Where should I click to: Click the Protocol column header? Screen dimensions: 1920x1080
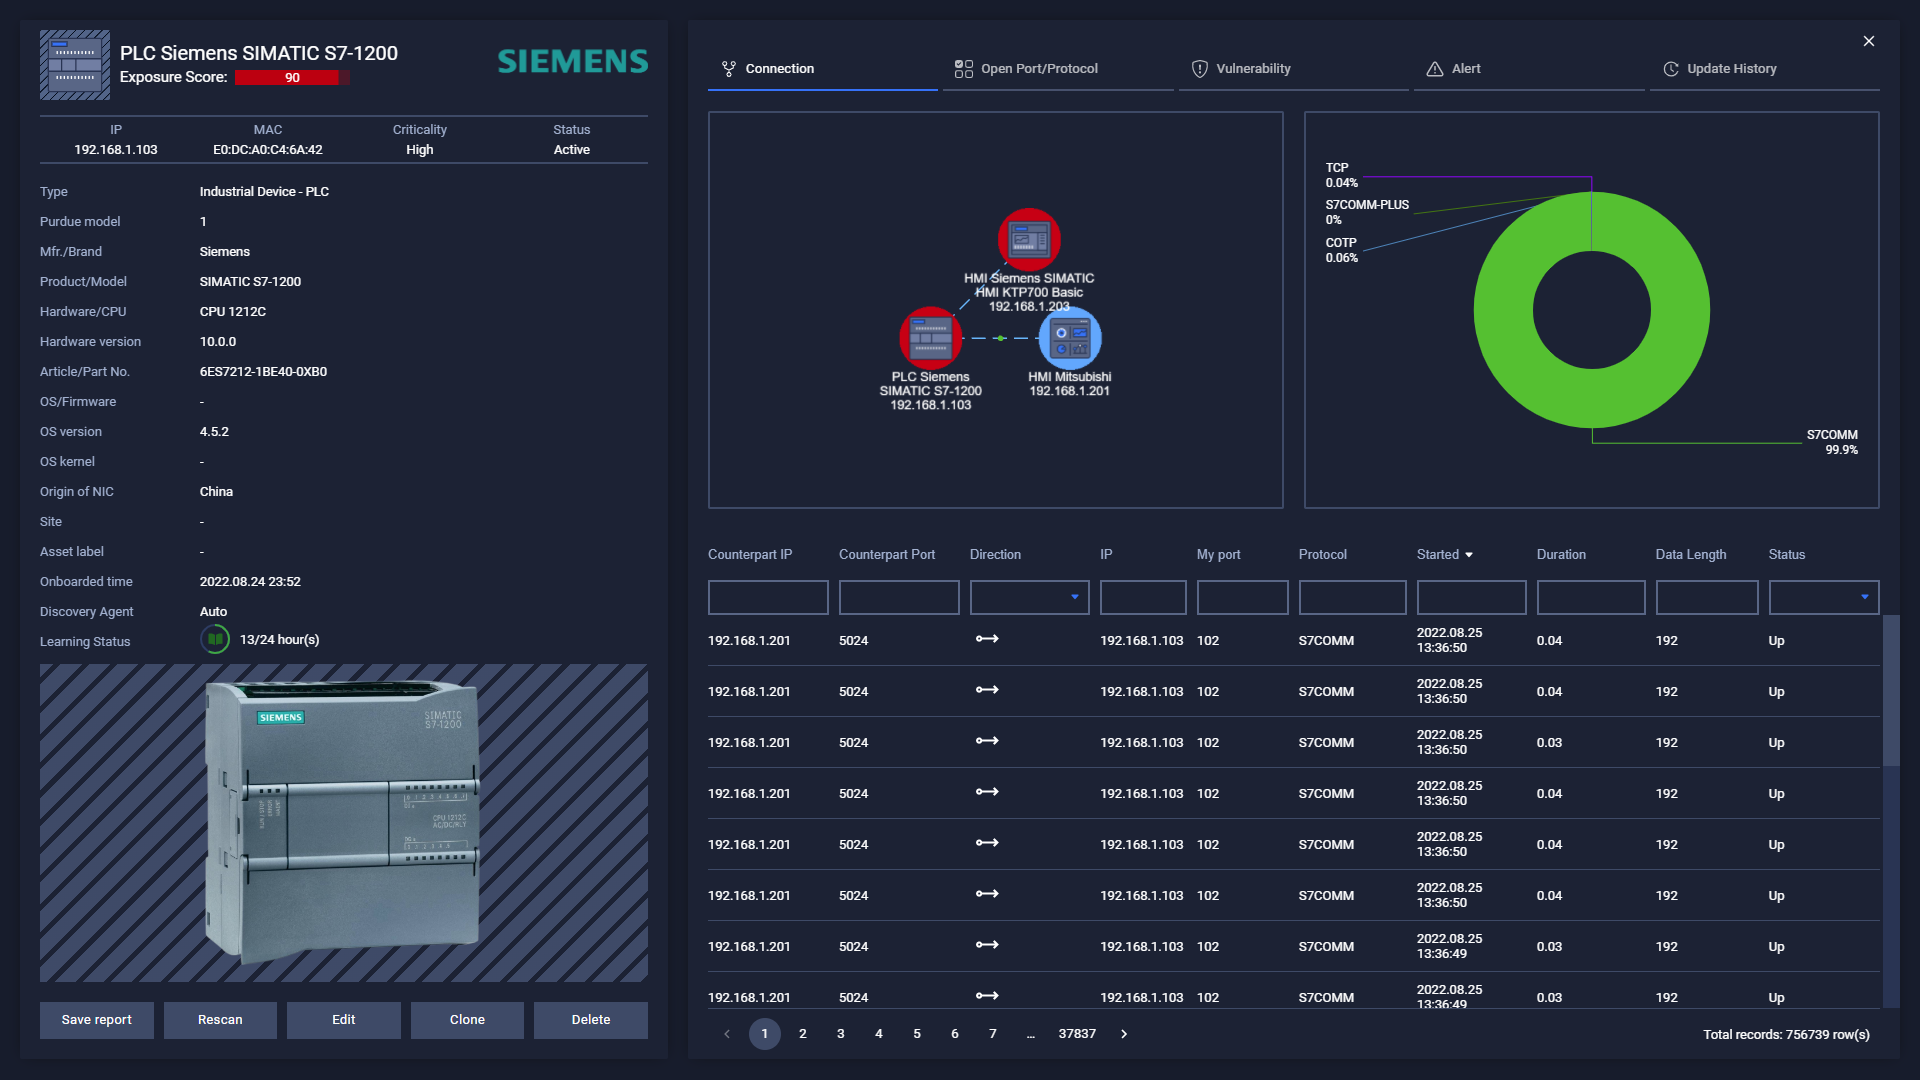[x=1322, y=555]
